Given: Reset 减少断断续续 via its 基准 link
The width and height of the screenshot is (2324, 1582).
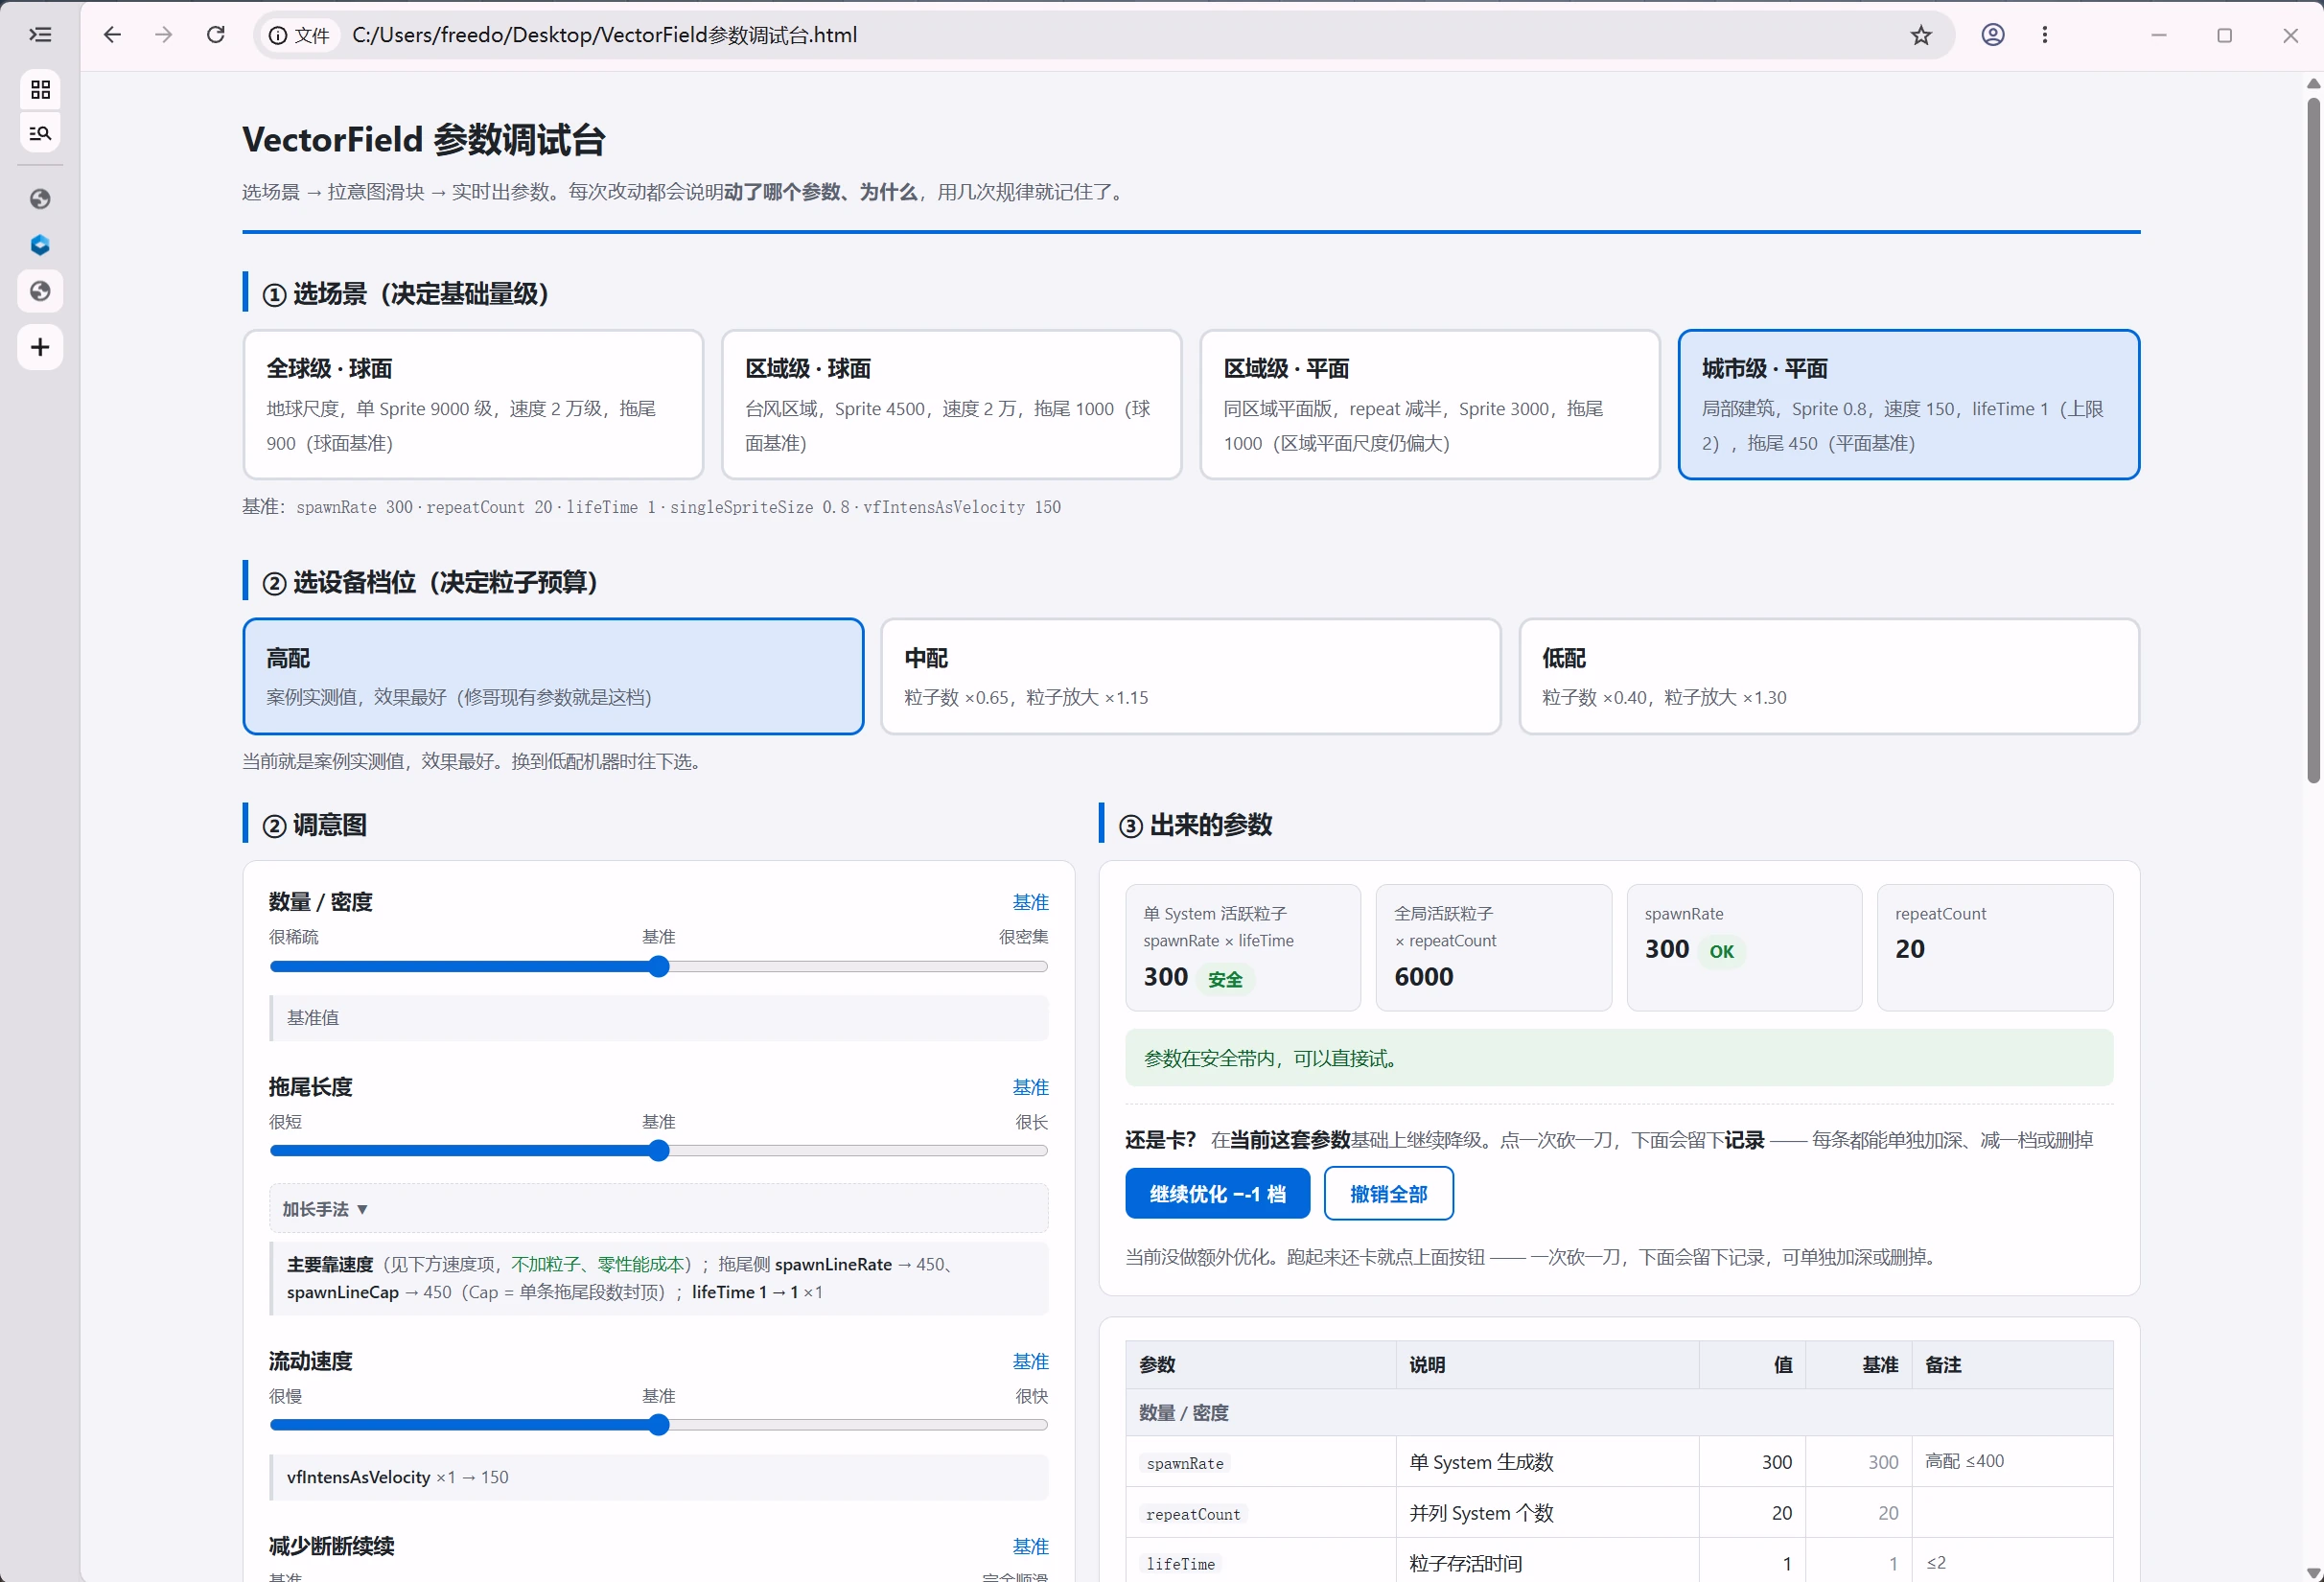Looking at the screenshot, I should (1030, 1546).
